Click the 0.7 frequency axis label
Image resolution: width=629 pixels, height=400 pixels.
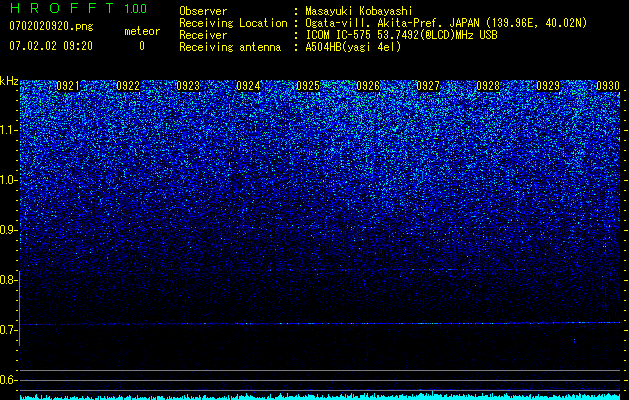click(7, 330)
